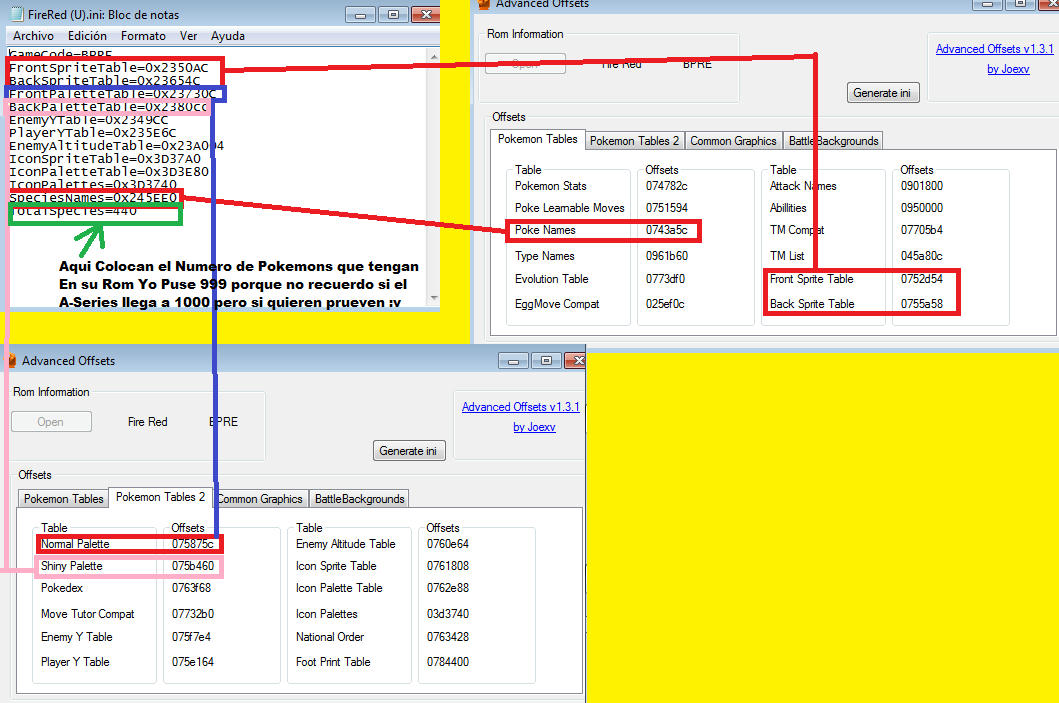Click the Normal Palette offset 075875c

click(x=192, y=544)
